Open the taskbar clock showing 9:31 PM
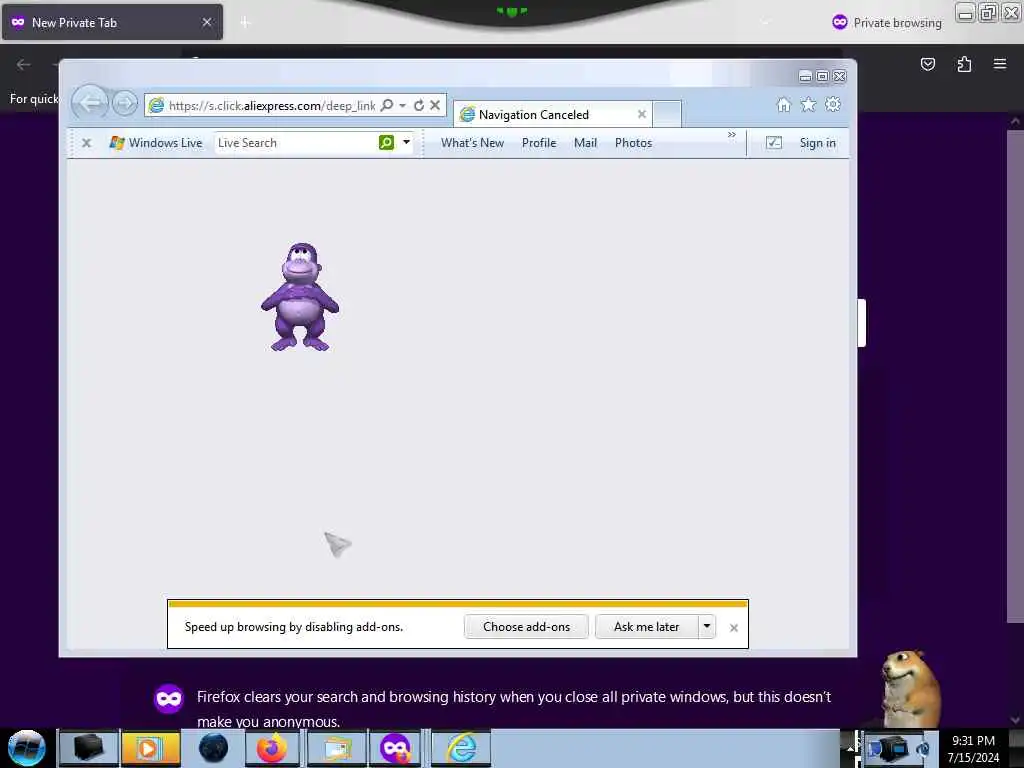The height and width of the screenshot is (768, 1024). [x=973, y=749]
